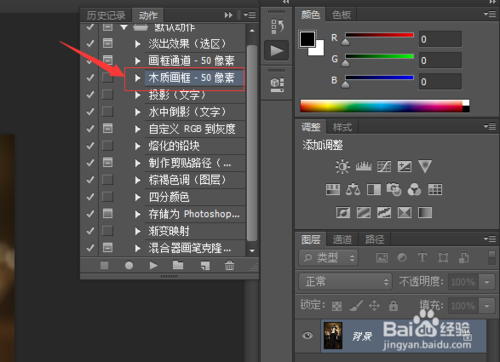Add a Levels adjustment
500x362 pixels.
(x=363, y=166)
